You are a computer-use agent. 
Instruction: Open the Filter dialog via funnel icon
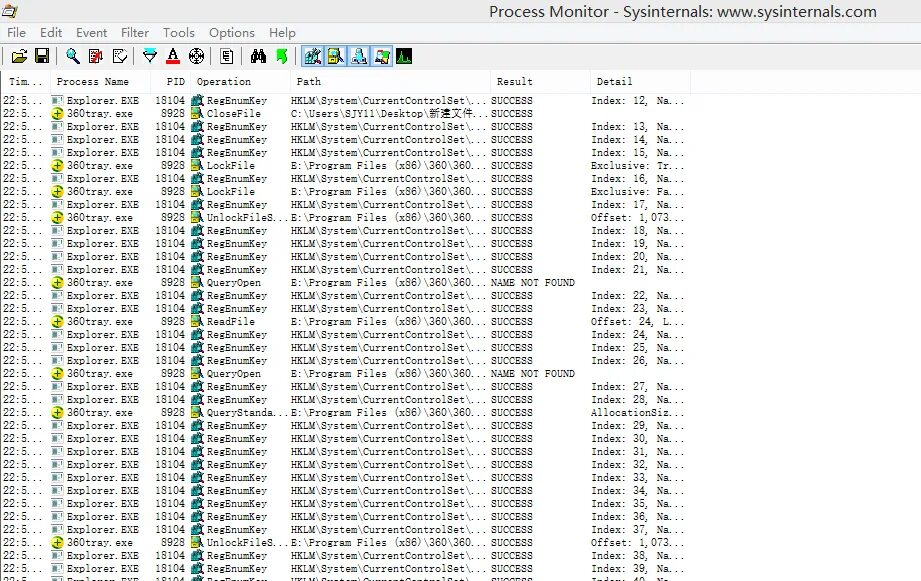click(x=150, y=56)
